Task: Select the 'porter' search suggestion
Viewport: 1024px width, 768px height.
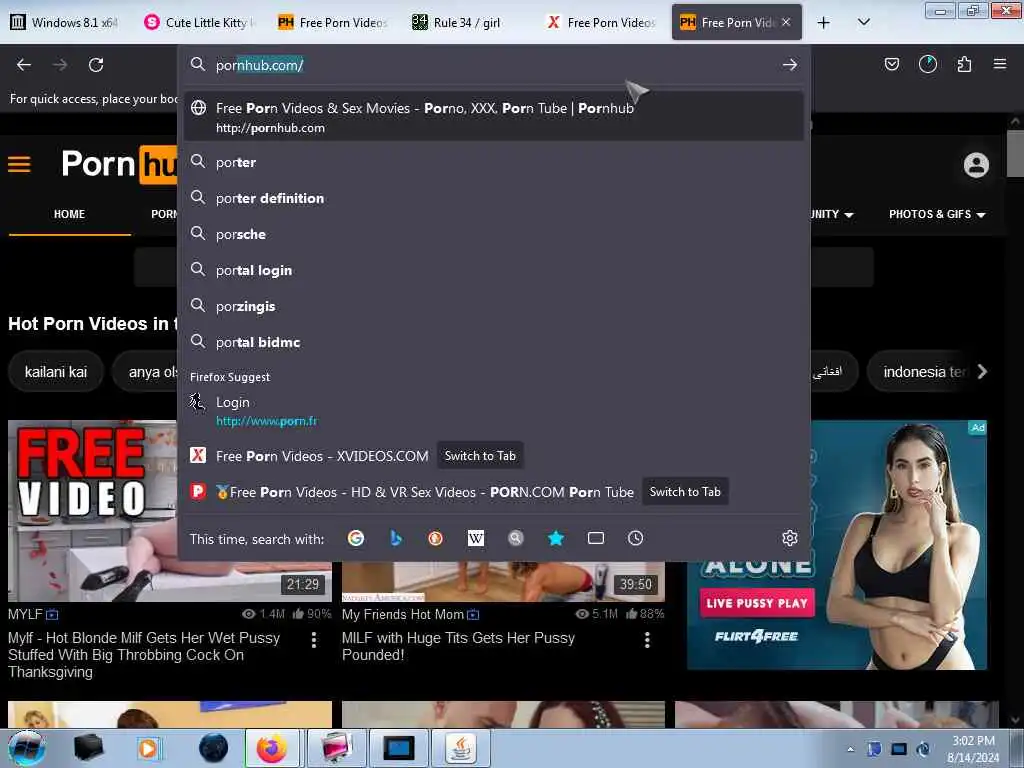Action: (493, 162)
